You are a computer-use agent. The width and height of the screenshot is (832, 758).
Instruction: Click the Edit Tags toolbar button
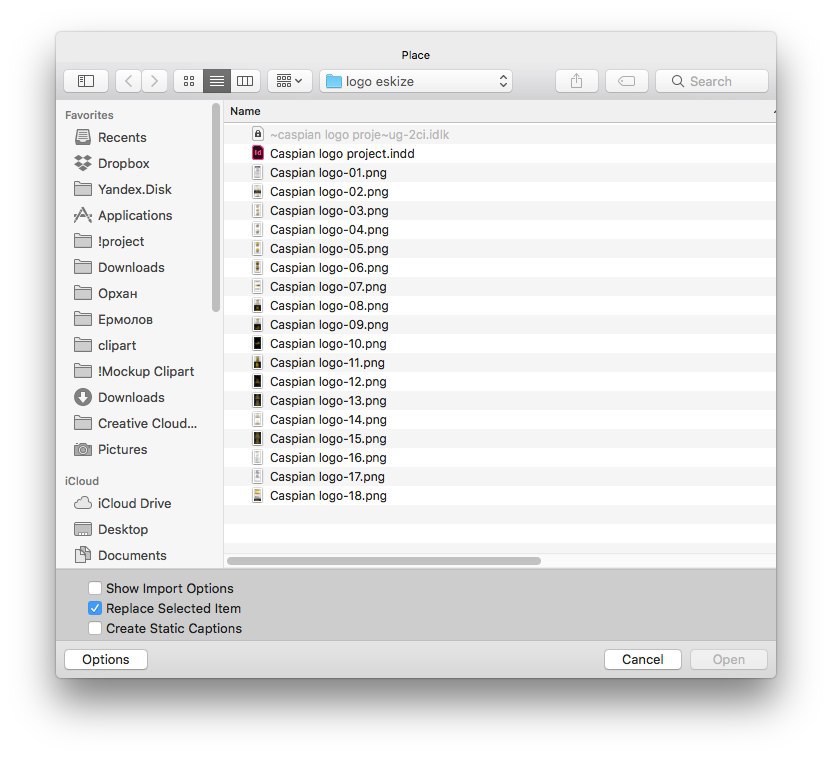627,81
